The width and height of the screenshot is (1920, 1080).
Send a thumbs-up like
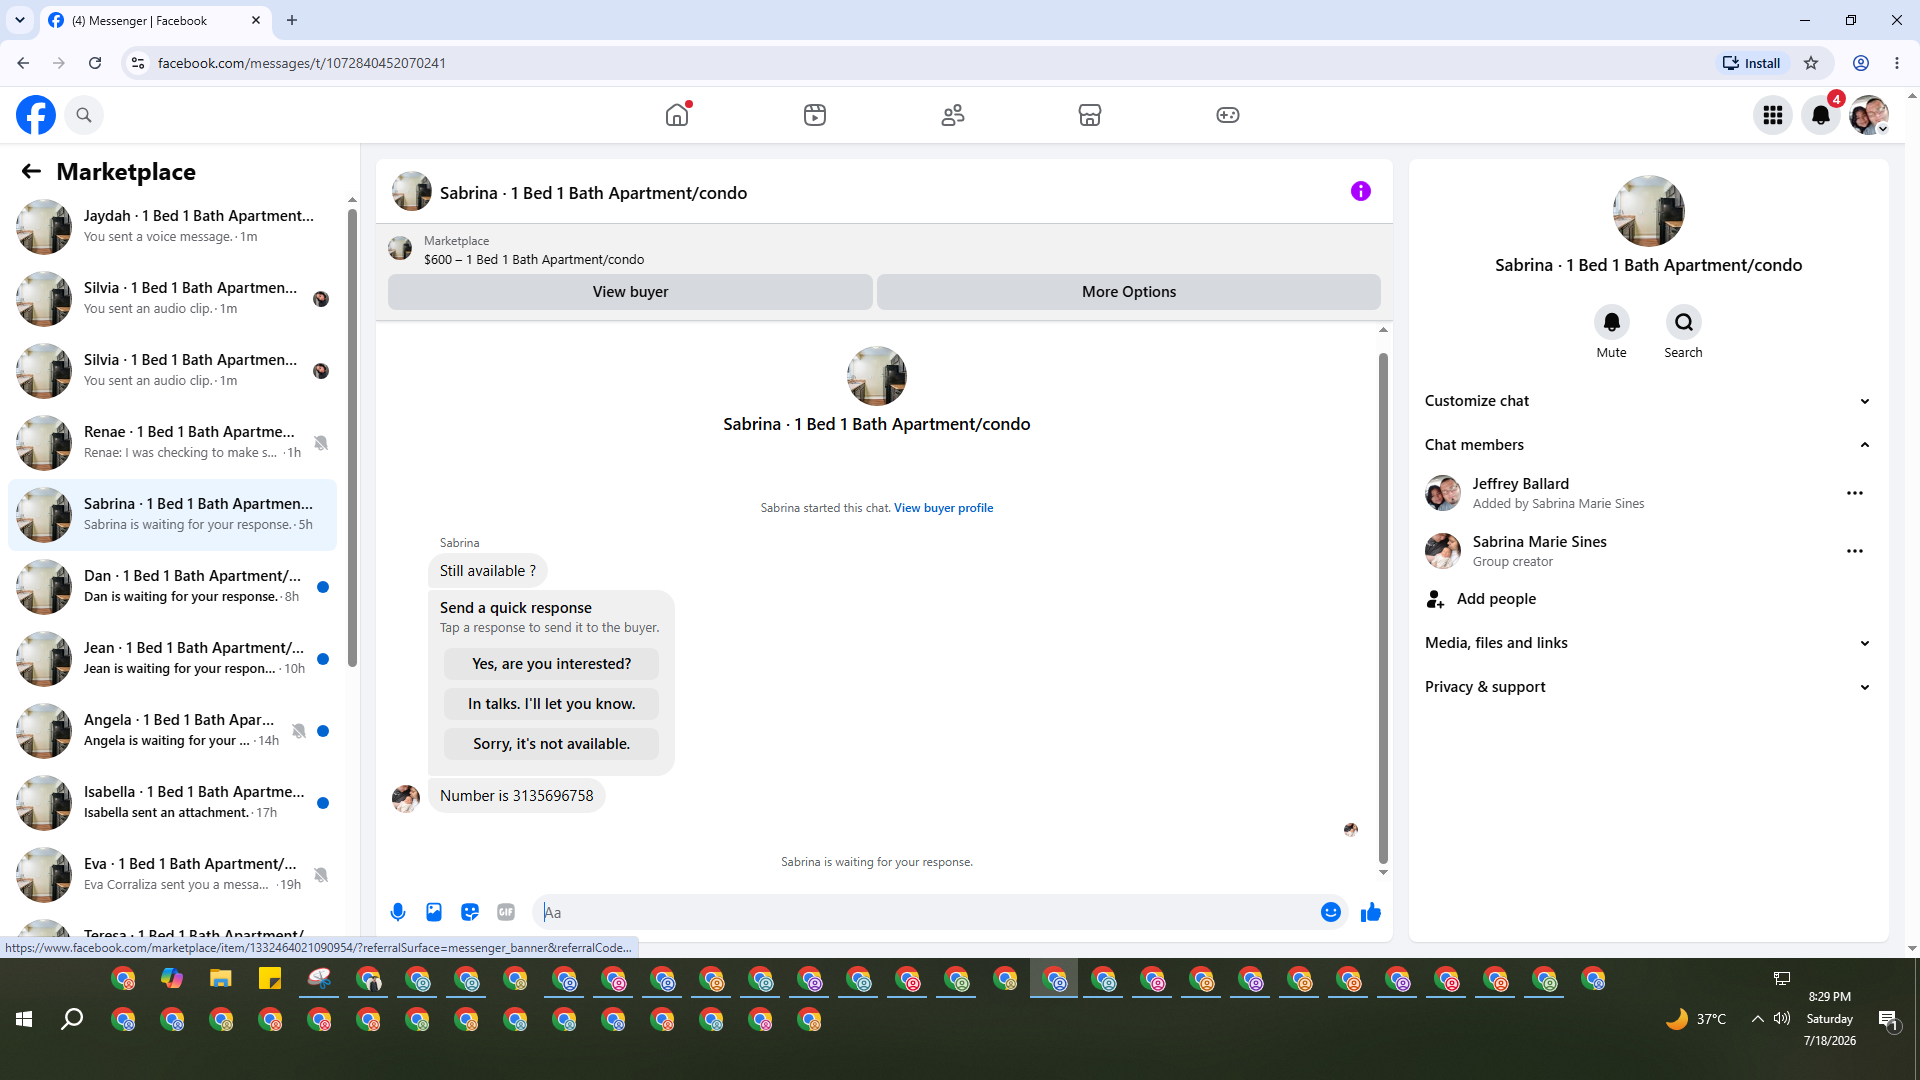[1371, 912]
